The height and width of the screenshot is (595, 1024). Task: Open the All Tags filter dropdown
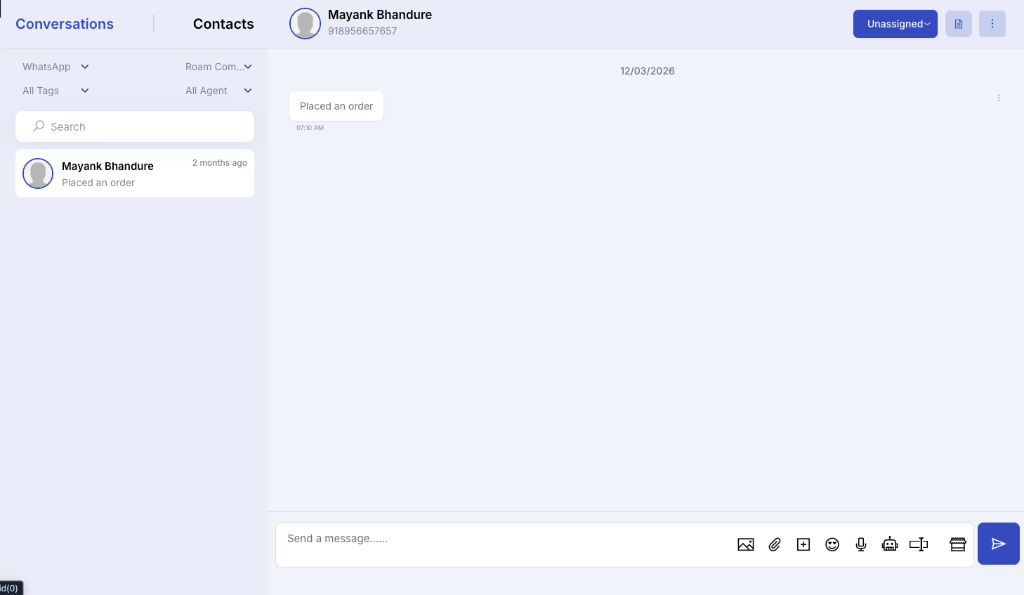56,91
